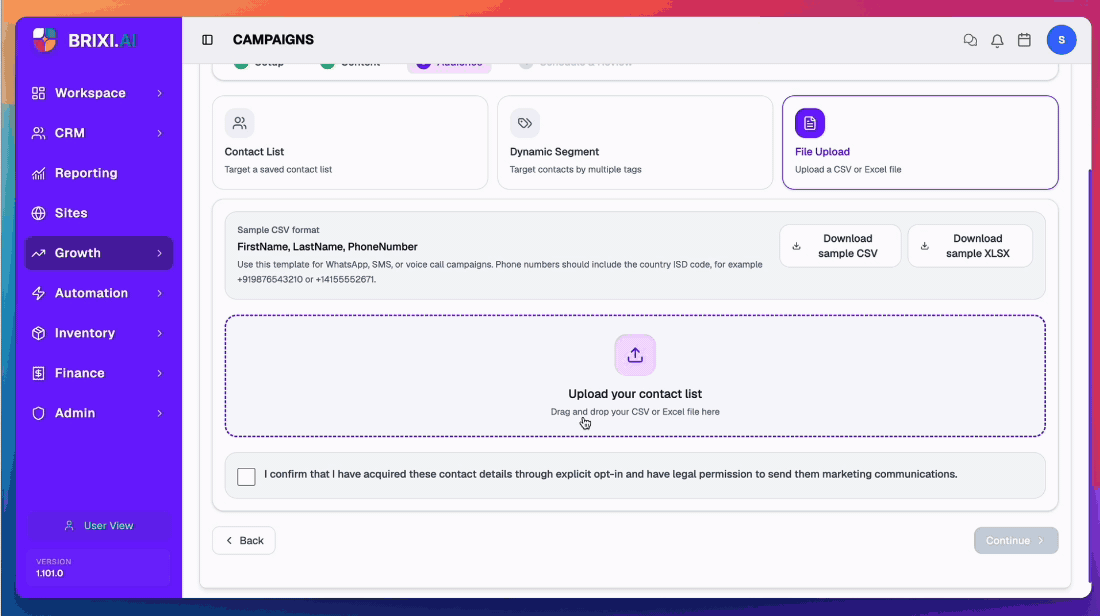Expand the Workspace menu chevron
The height and width of the screenshot is (616, 1100).
pos(159,93)
